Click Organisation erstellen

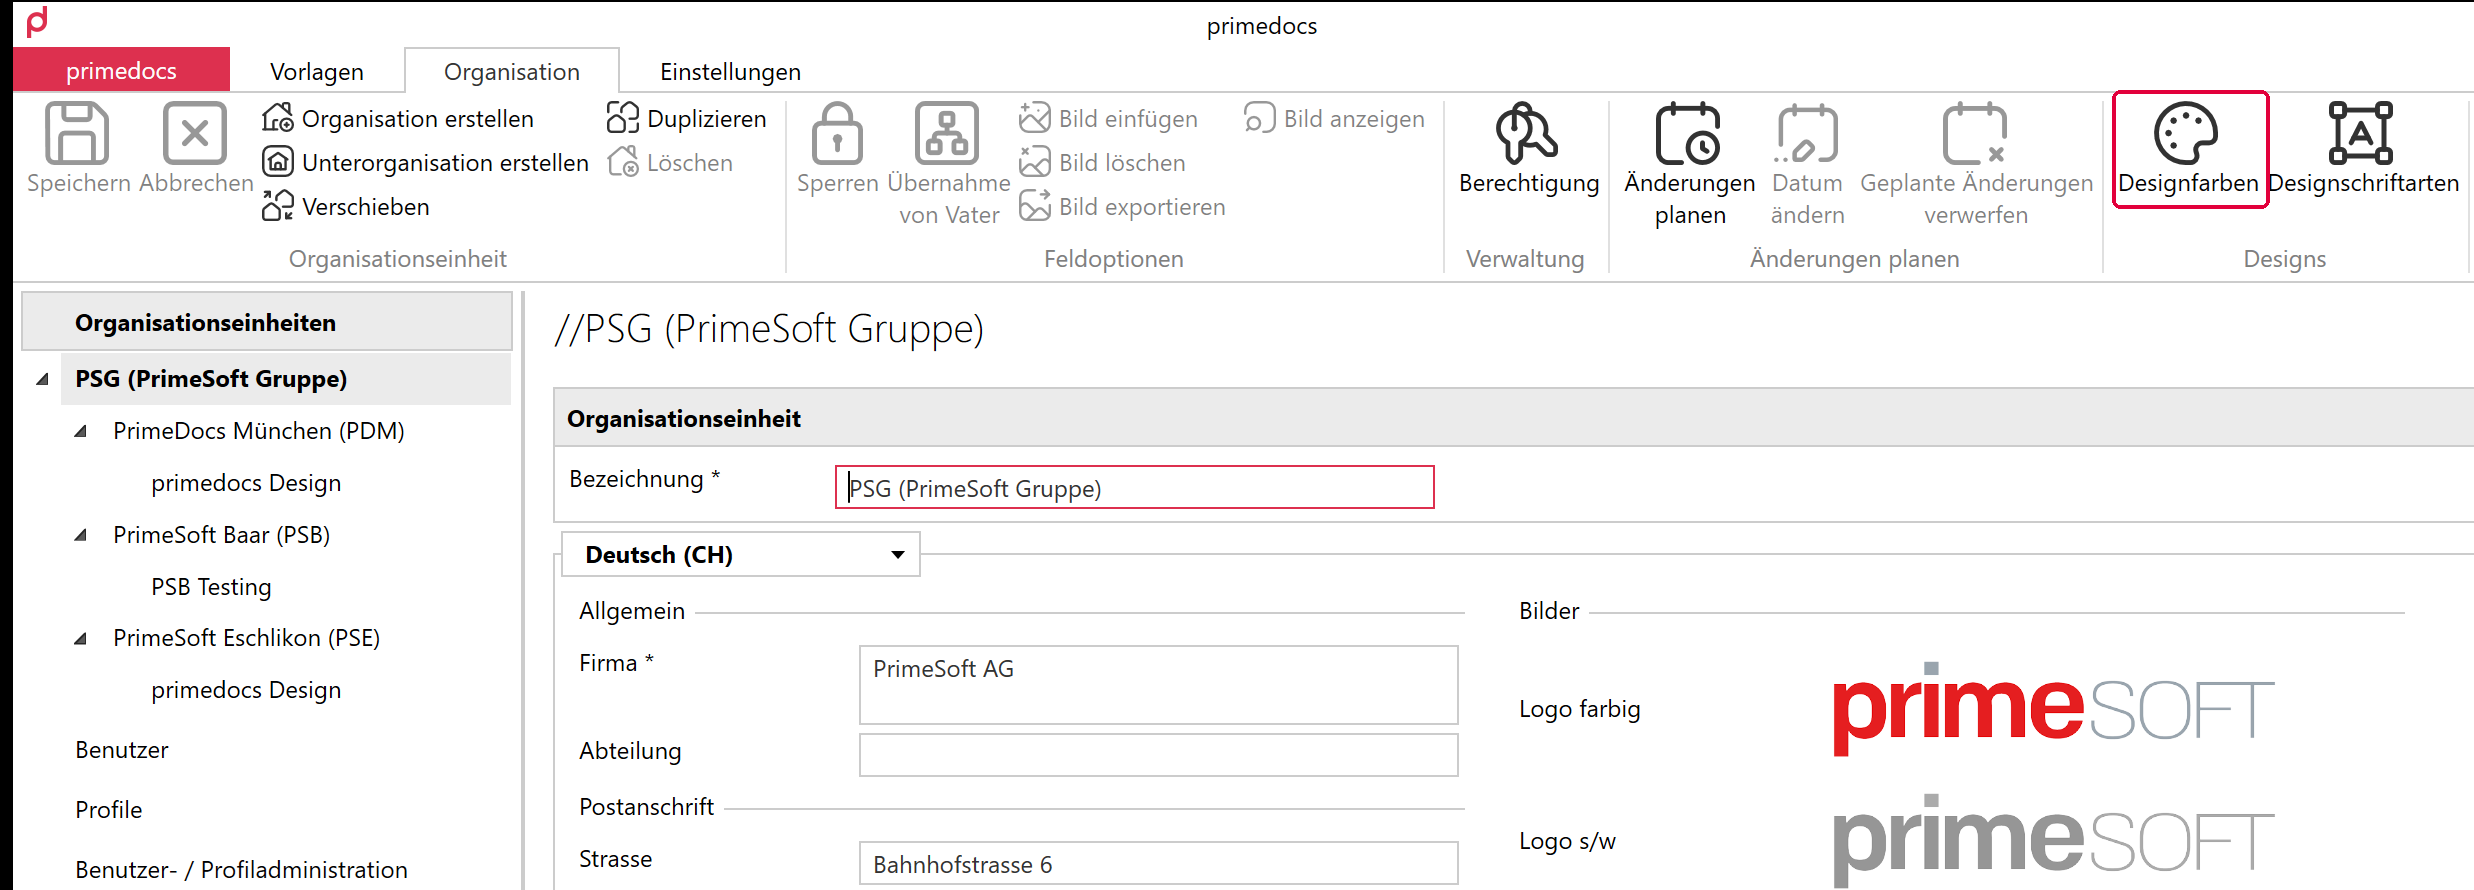(398, 119)
